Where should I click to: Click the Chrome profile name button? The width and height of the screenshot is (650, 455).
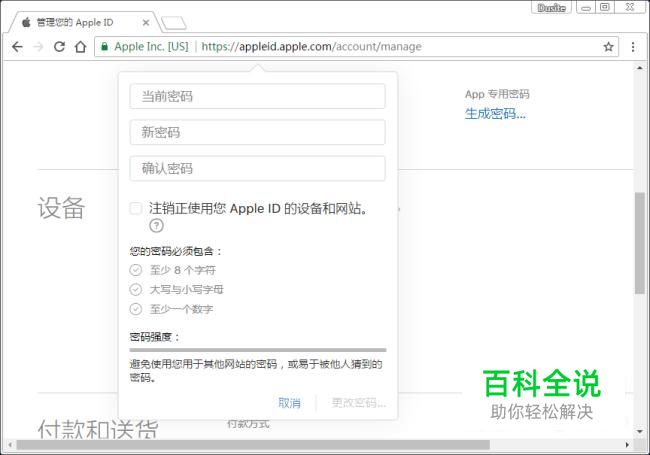coord(551,7)
